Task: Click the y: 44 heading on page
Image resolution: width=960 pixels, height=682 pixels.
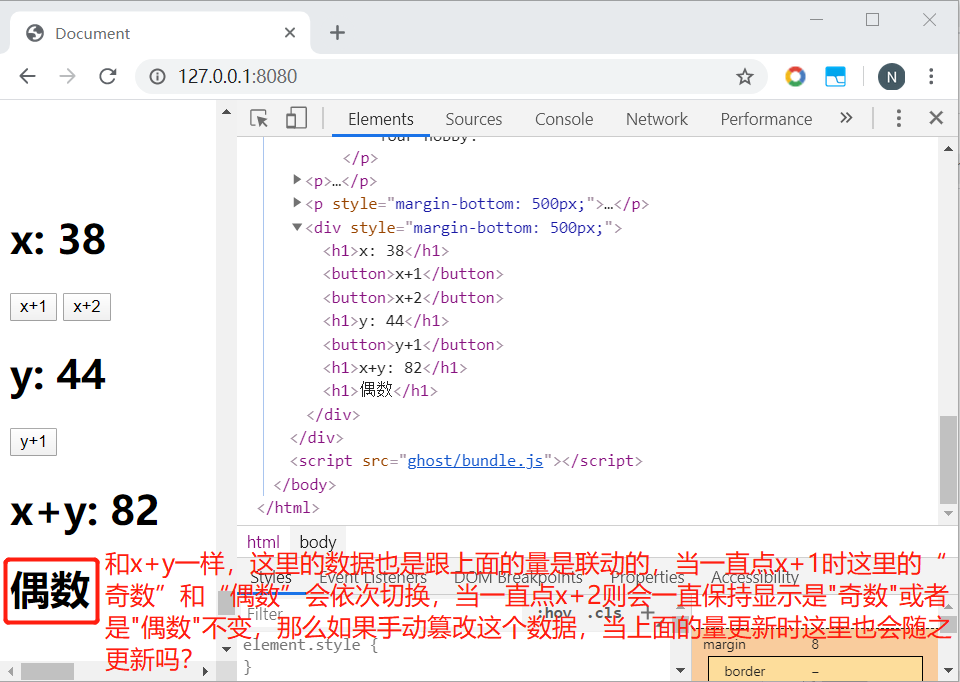Action: [58, 375]
